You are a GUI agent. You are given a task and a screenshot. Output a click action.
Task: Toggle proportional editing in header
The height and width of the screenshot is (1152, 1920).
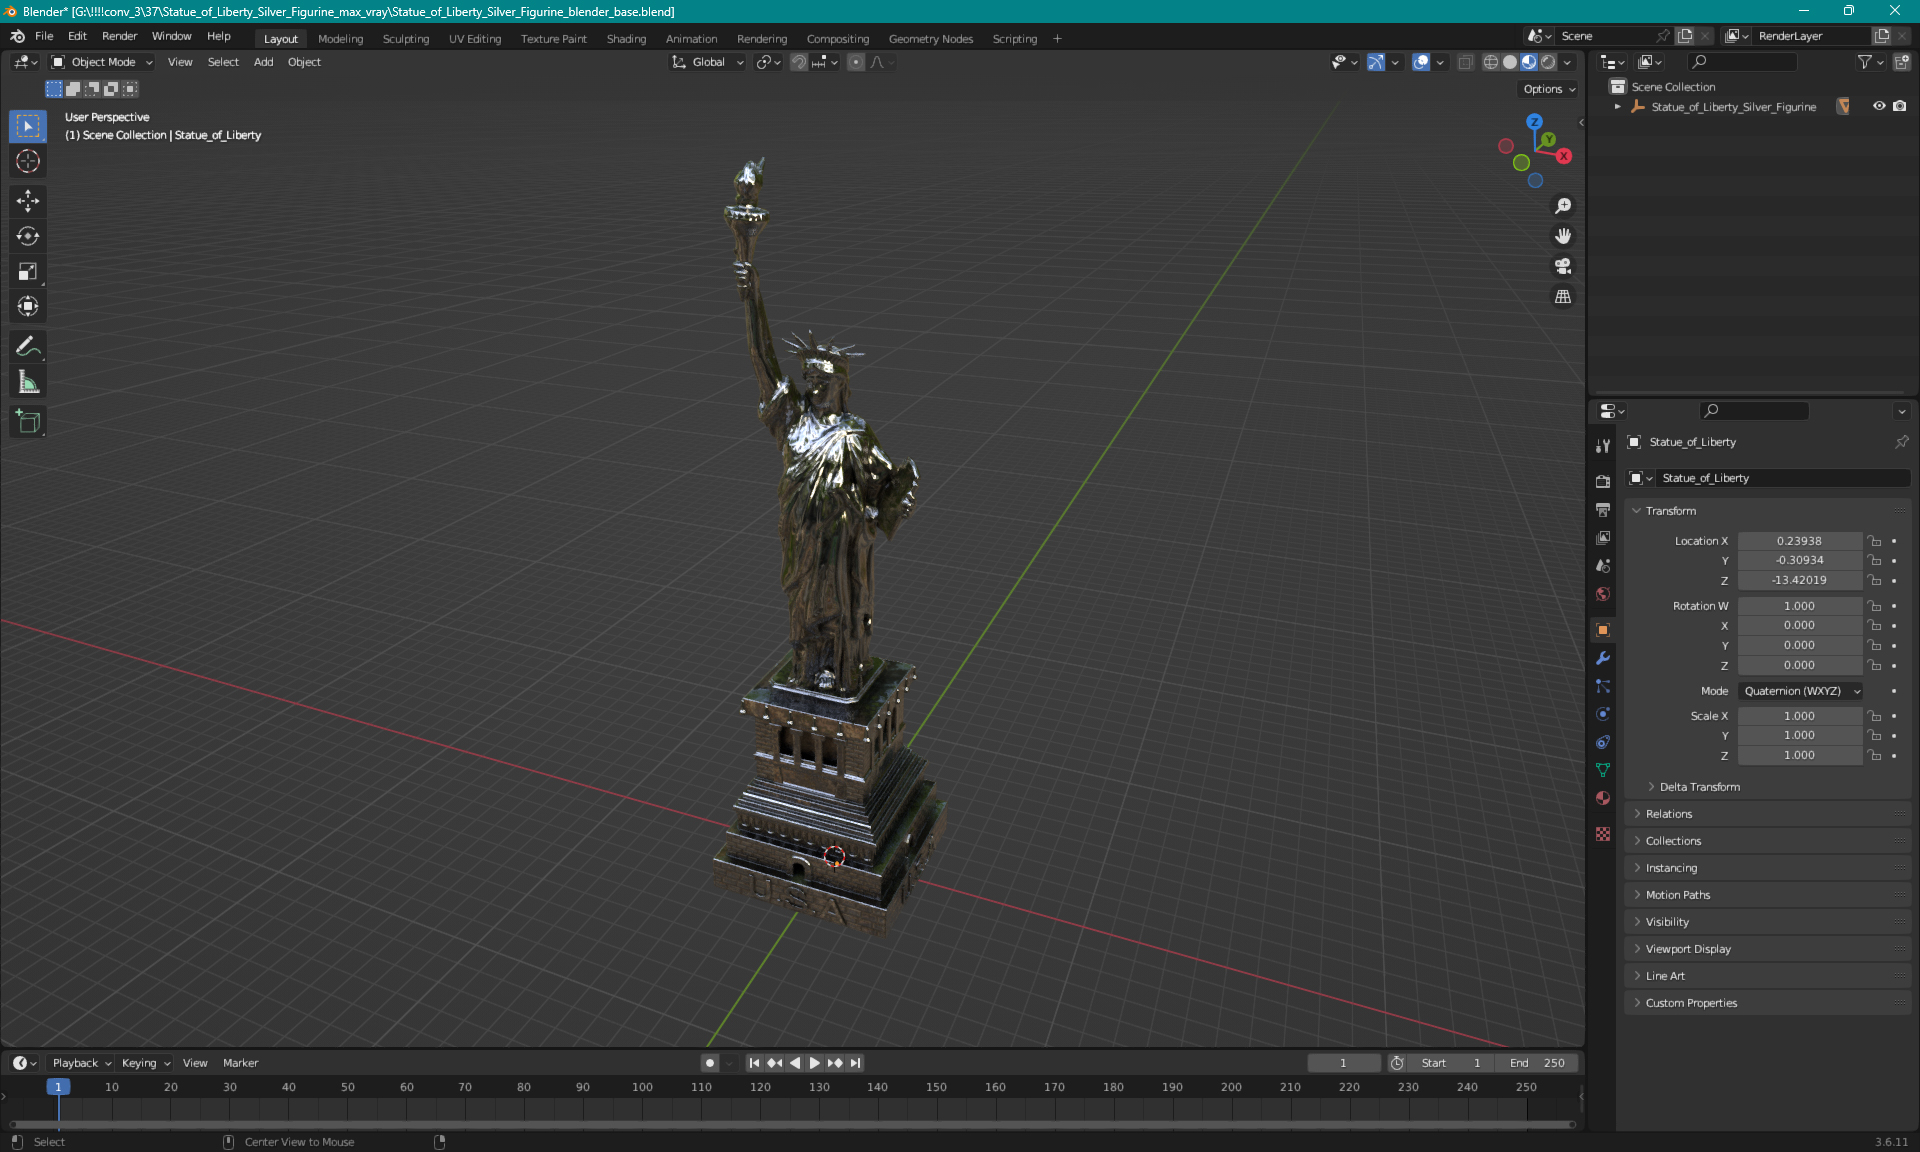pyautogui.click(x=856, y=62)
